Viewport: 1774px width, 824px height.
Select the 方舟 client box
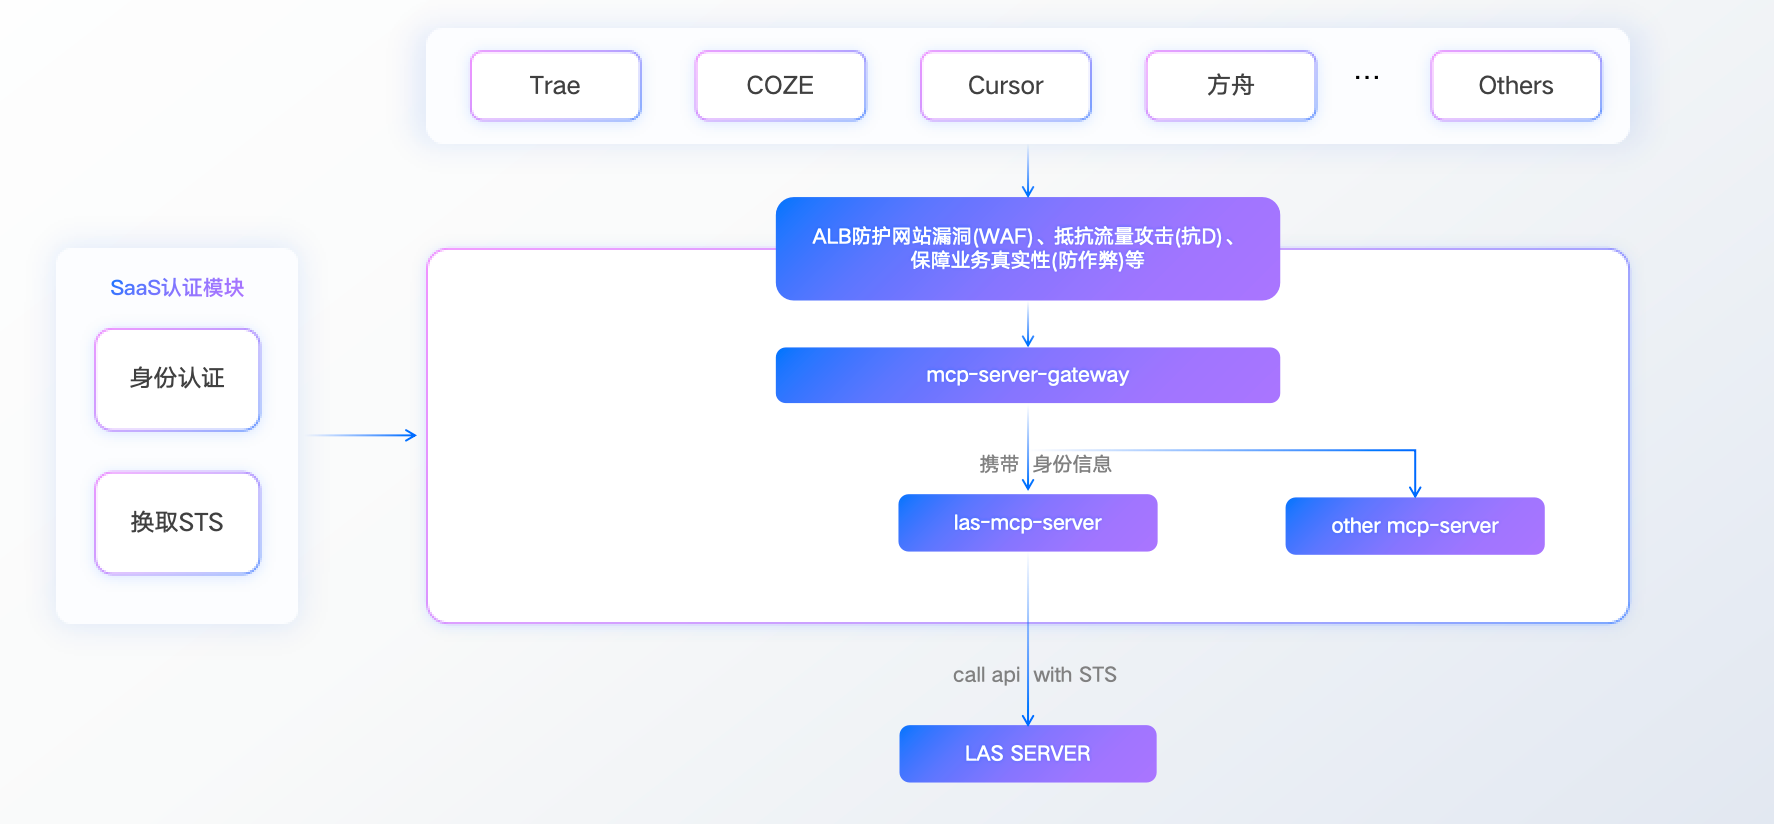(1231, 86)
